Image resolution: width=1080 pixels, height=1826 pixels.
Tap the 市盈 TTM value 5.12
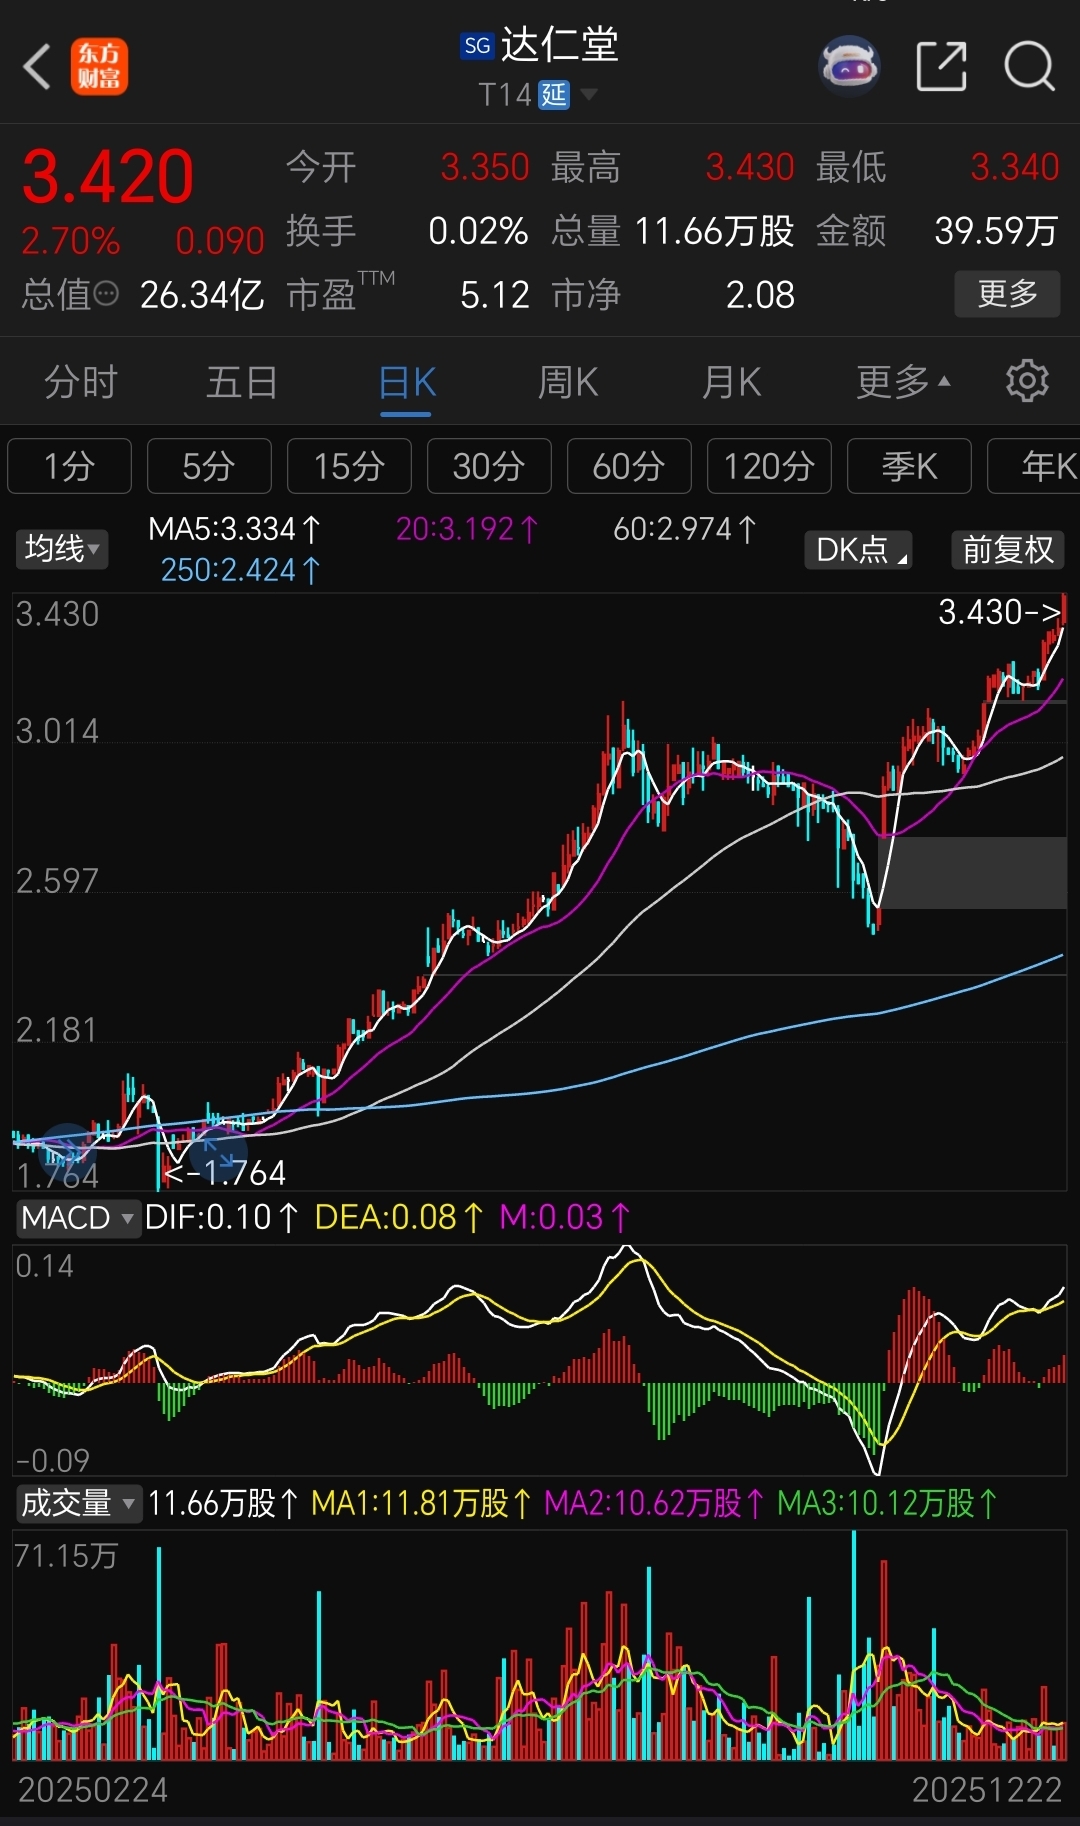495,295
